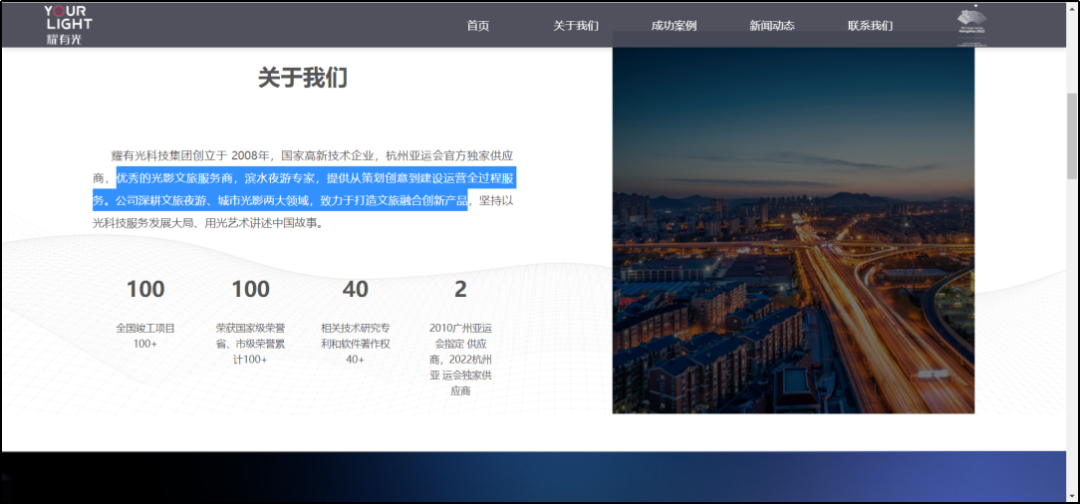1080x504 pixels.
Task: Click the Hangzhou 2022 Asian Games emblem
Action: (x=971, y=22)
